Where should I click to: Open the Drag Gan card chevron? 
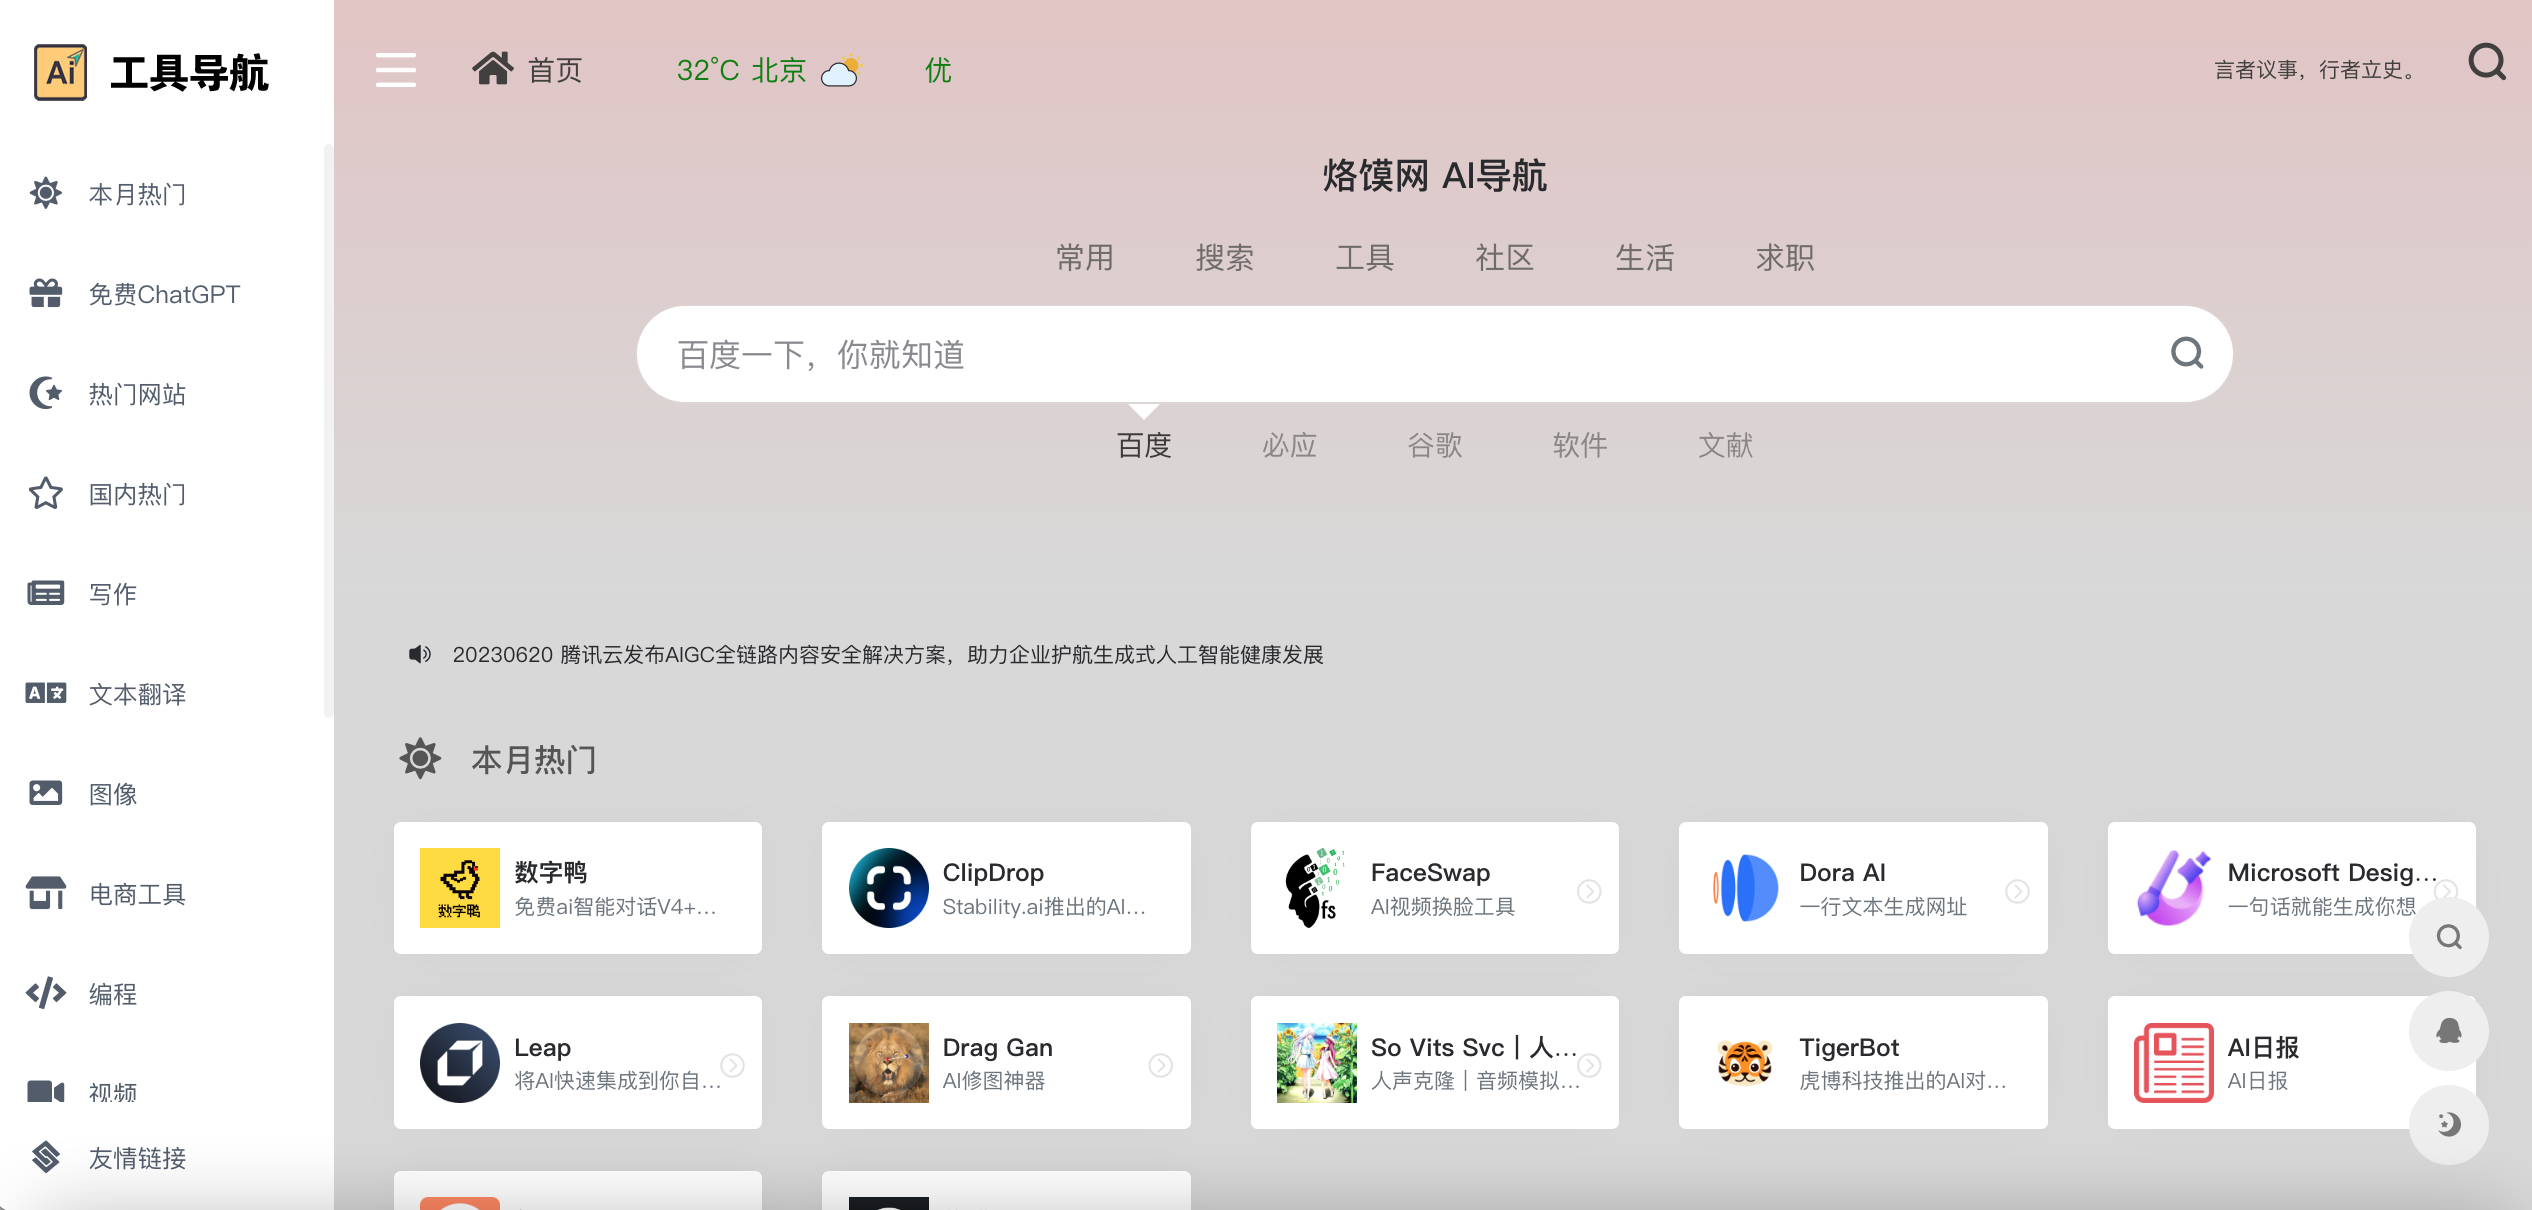click(1160, 1063)
